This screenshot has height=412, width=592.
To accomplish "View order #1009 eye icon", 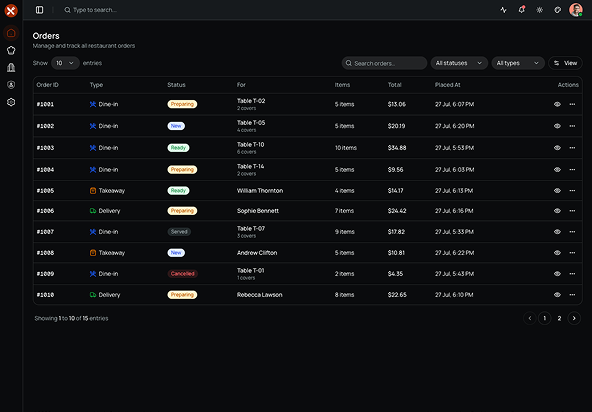I will (557, 274).
